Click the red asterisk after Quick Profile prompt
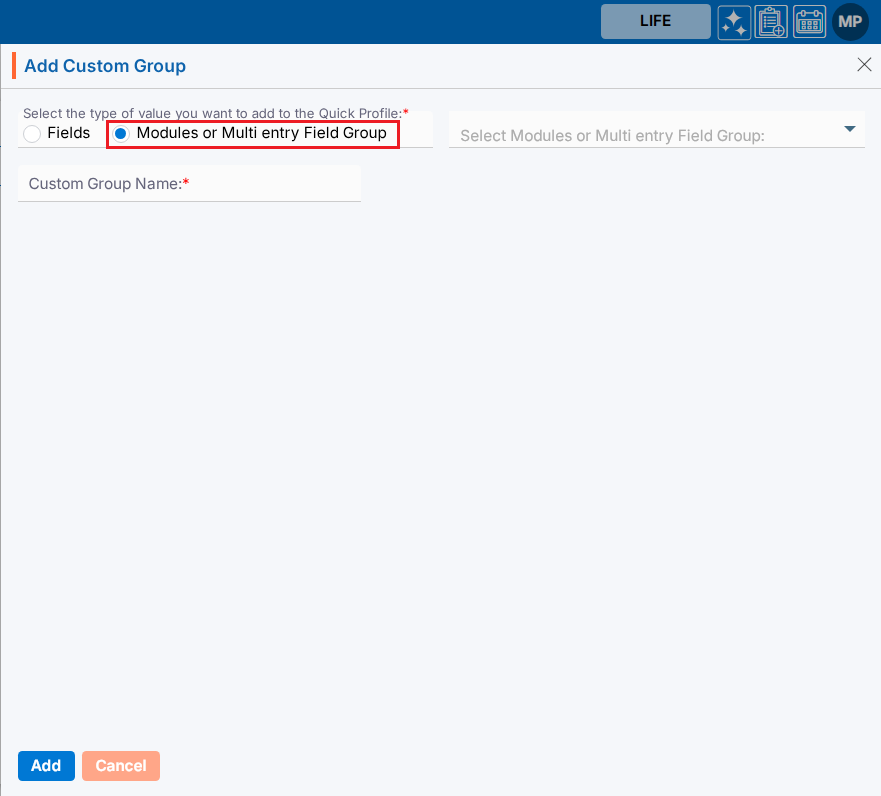 click(x=405, y=114)
